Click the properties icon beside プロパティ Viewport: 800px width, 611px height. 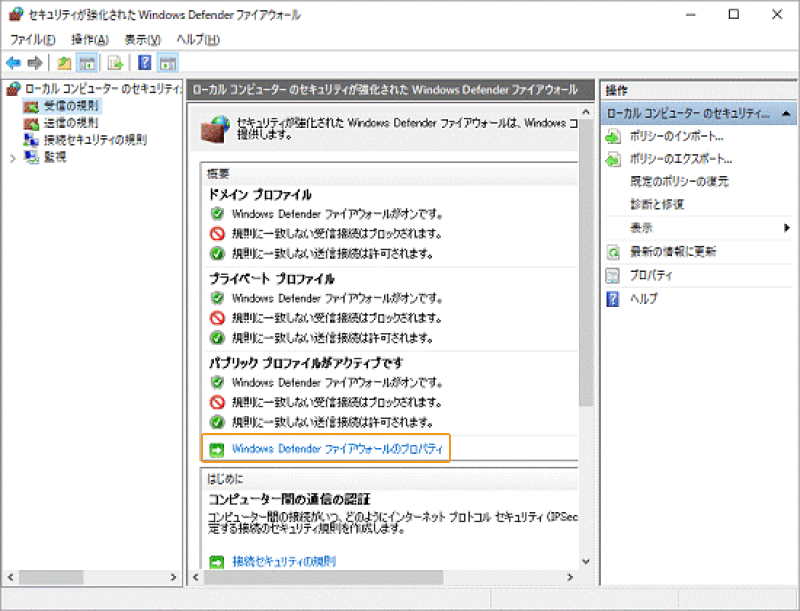click(x=612, y=276)
